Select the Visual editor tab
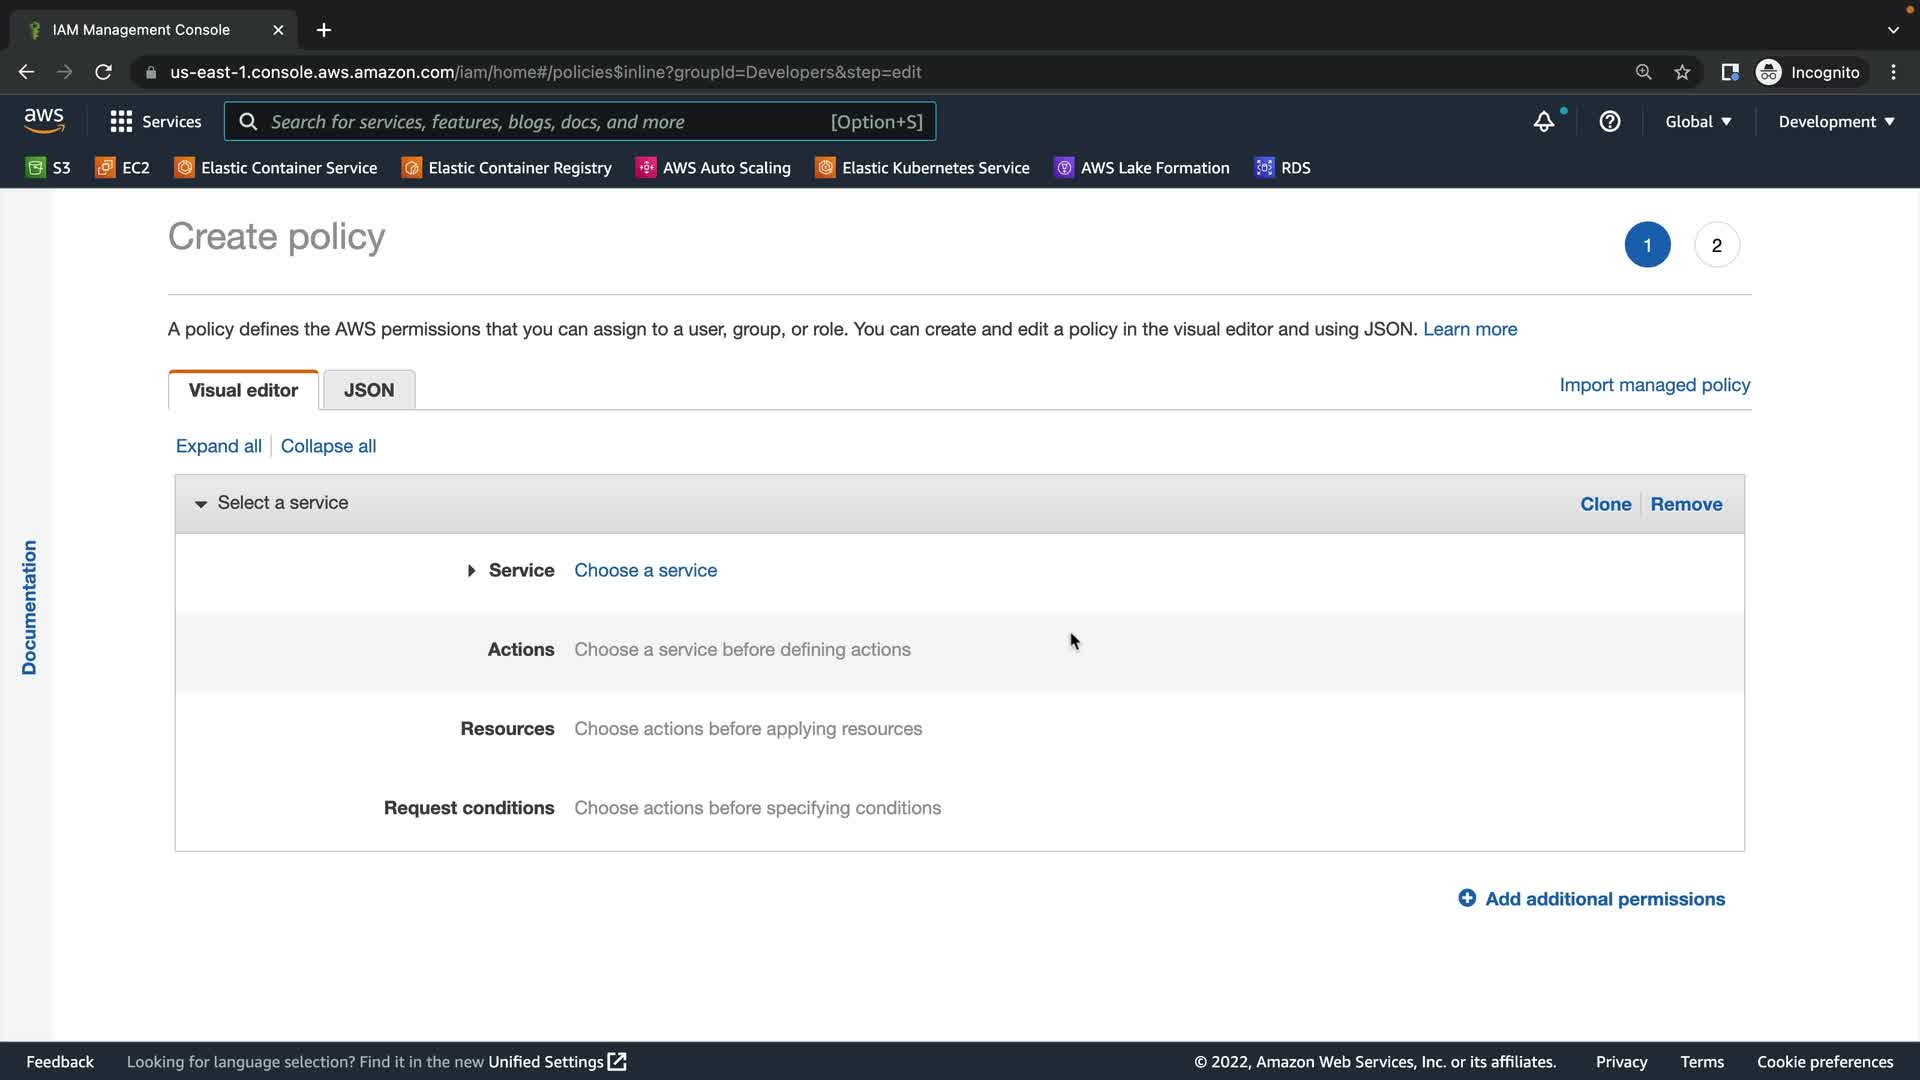 pos(243,391)
